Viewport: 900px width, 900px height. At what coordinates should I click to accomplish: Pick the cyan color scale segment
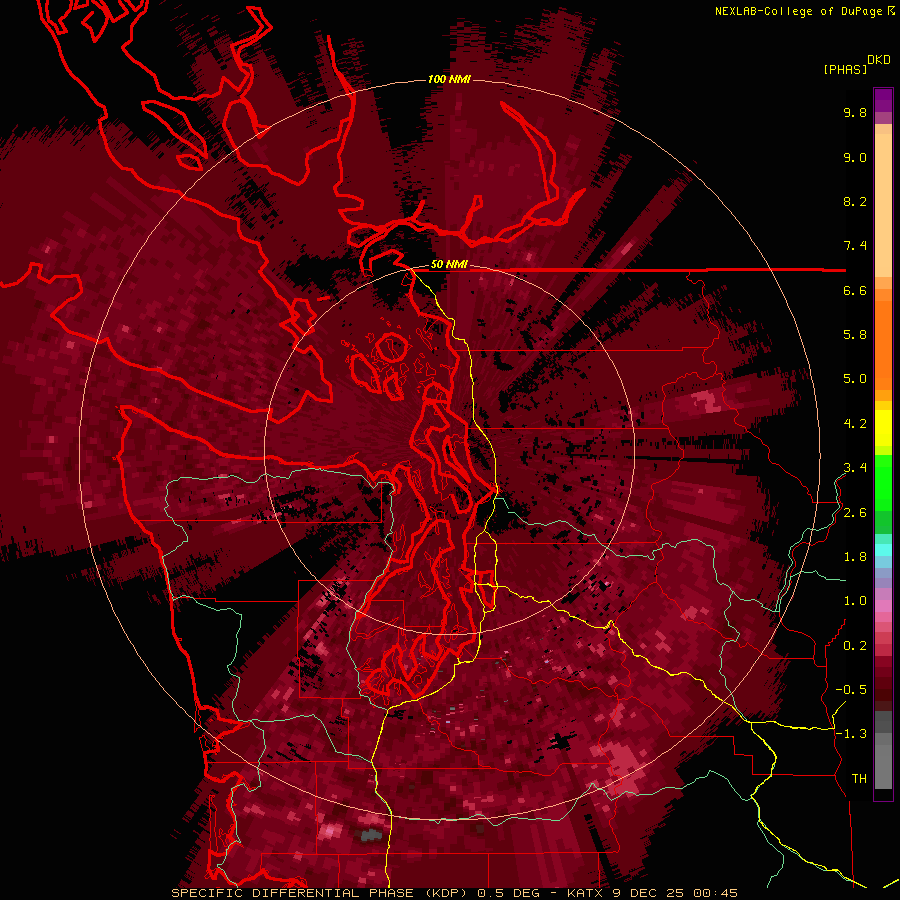click(883, 549)
